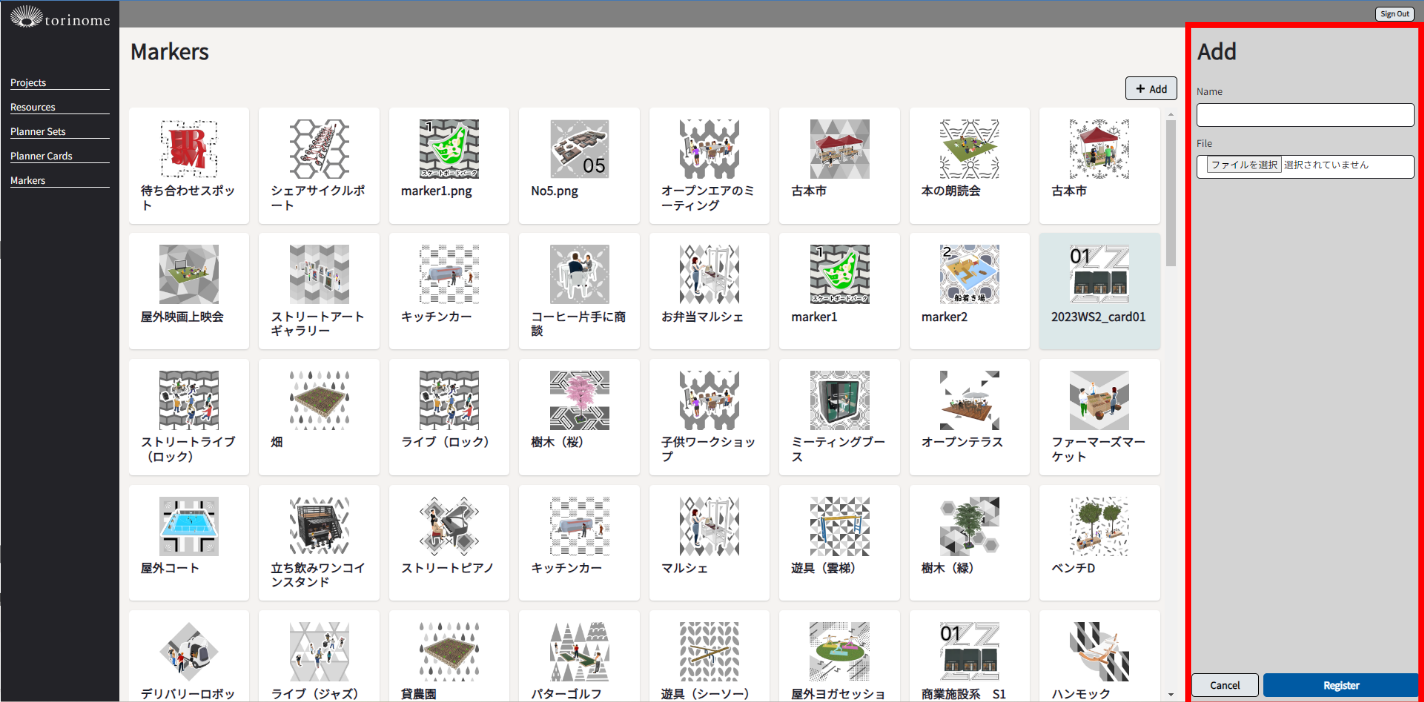Screen dimensions: 1424x702
Task: Open Projects in the sidebar
Action: point(28,83)
